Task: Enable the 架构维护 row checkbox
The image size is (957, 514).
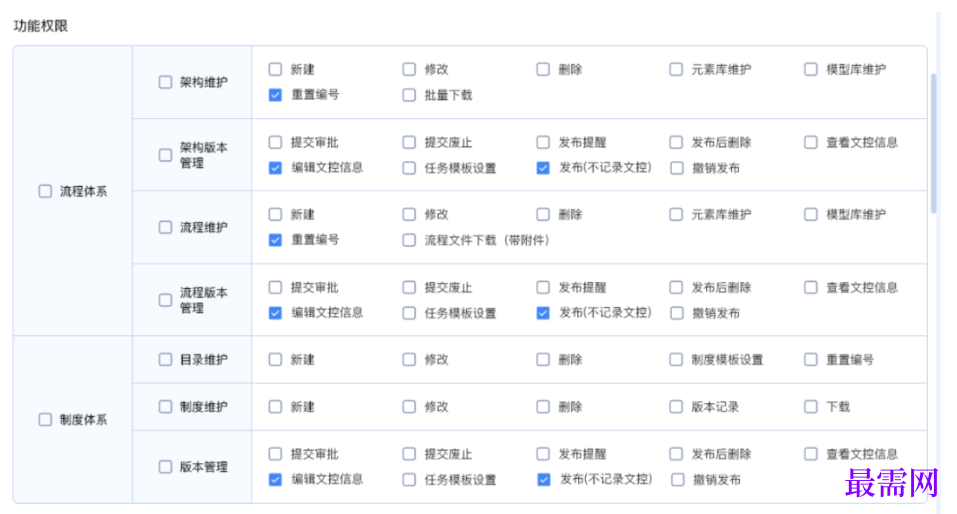Action: (165, 82)
